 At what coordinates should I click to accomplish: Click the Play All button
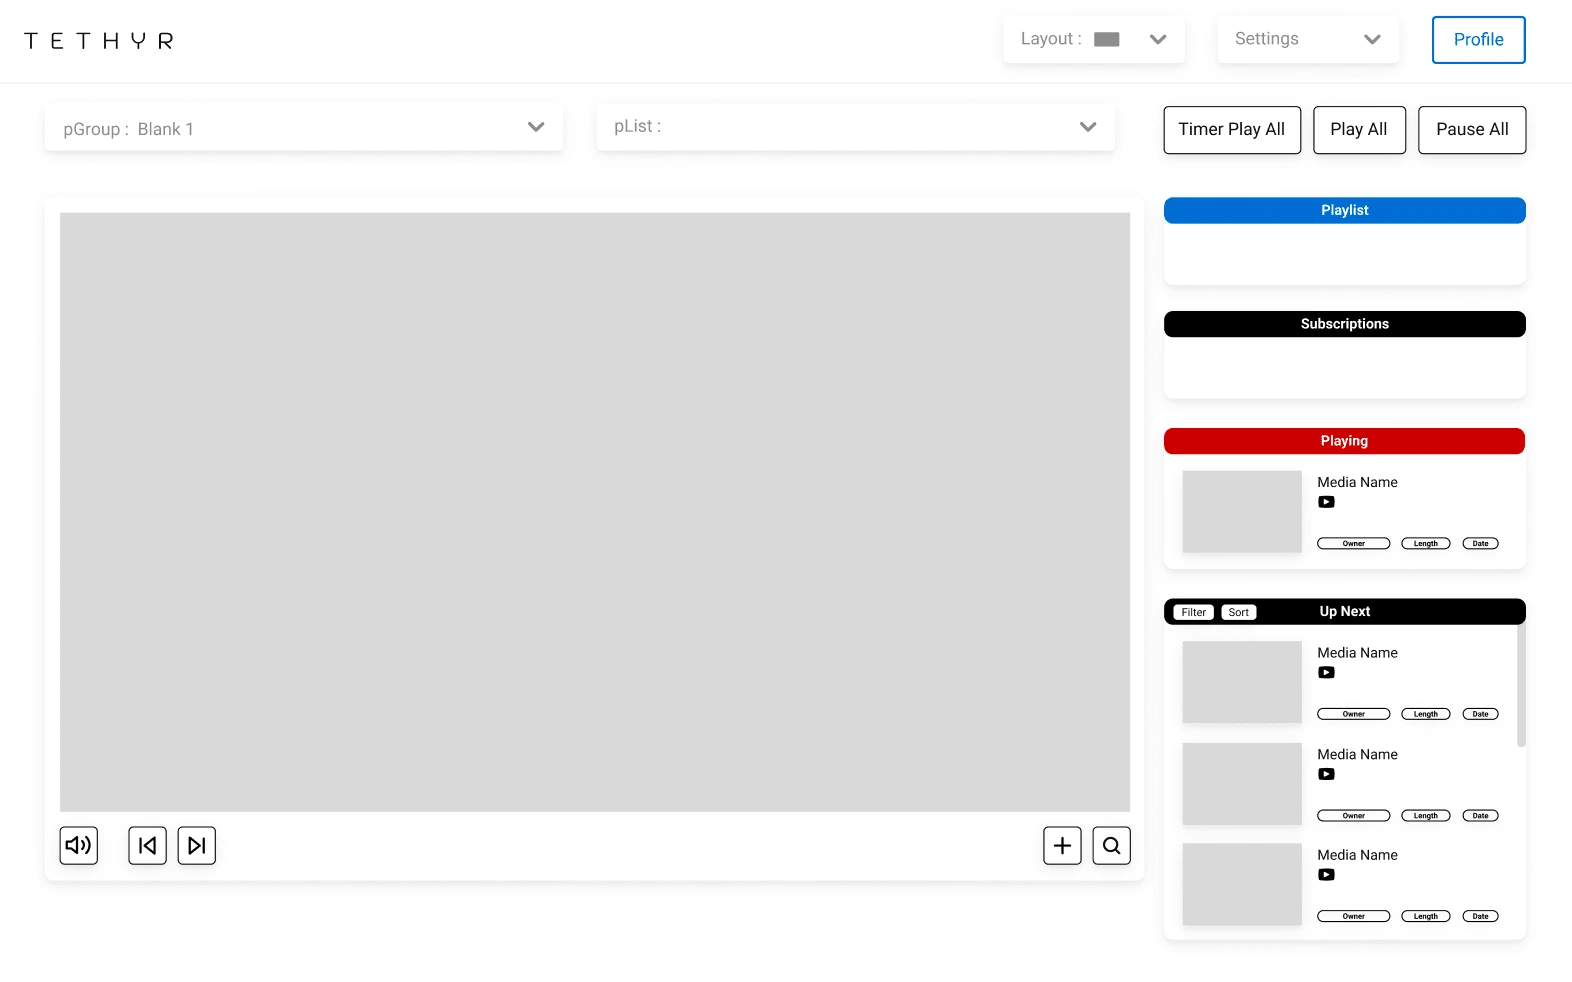tap(1359, 130)
